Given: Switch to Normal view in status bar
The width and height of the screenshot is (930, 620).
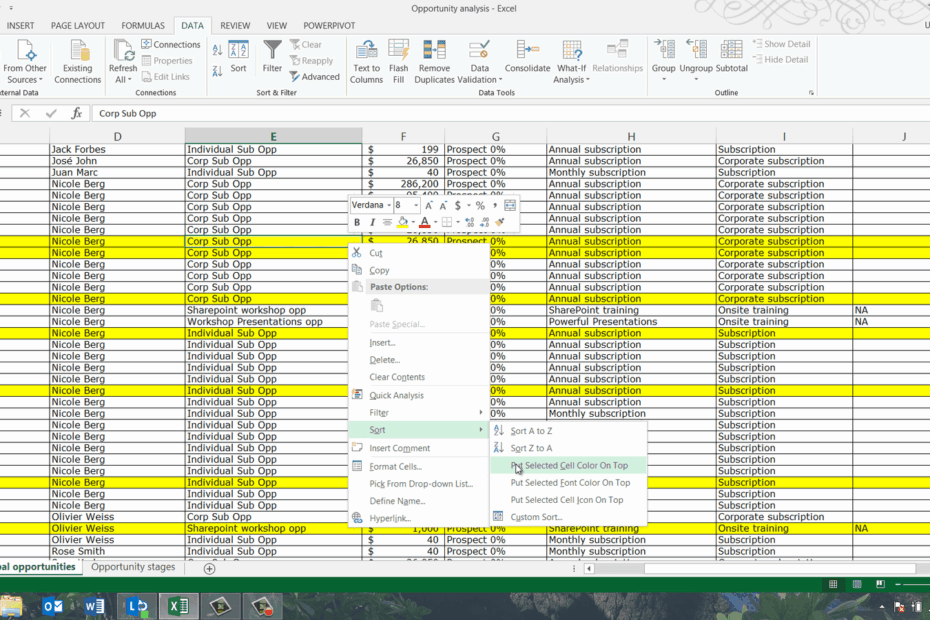Looking at the screenshot, I should tap(833, 584).
